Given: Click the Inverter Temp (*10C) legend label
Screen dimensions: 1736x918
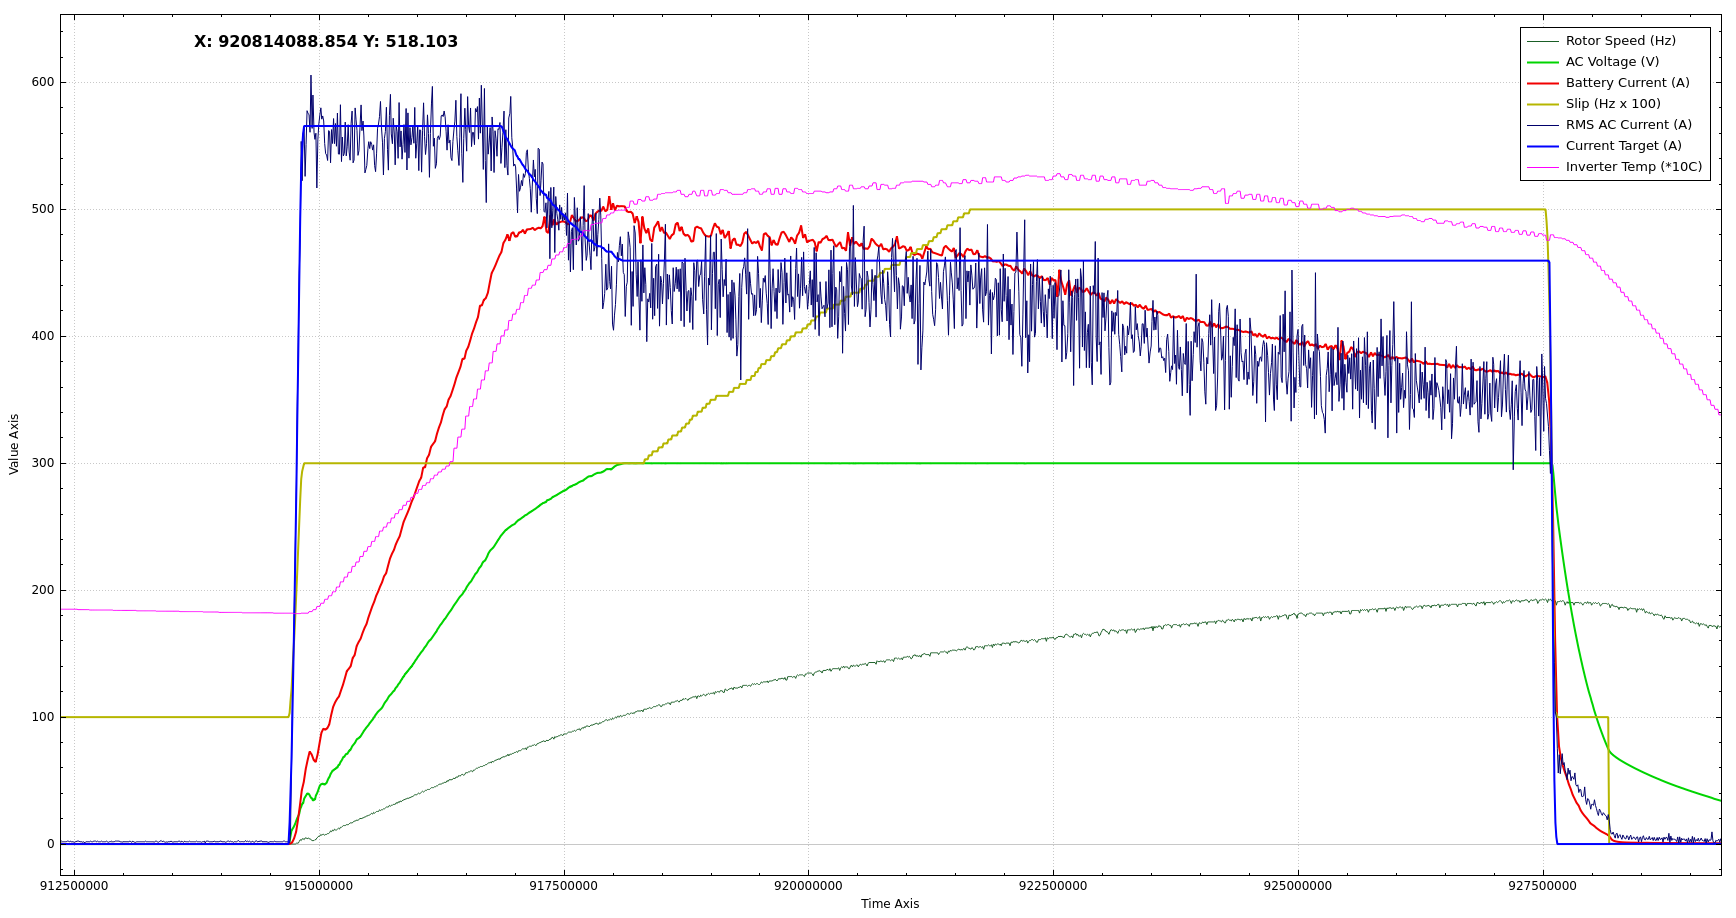Looking at the screenshot, I should coord(1633,167).
